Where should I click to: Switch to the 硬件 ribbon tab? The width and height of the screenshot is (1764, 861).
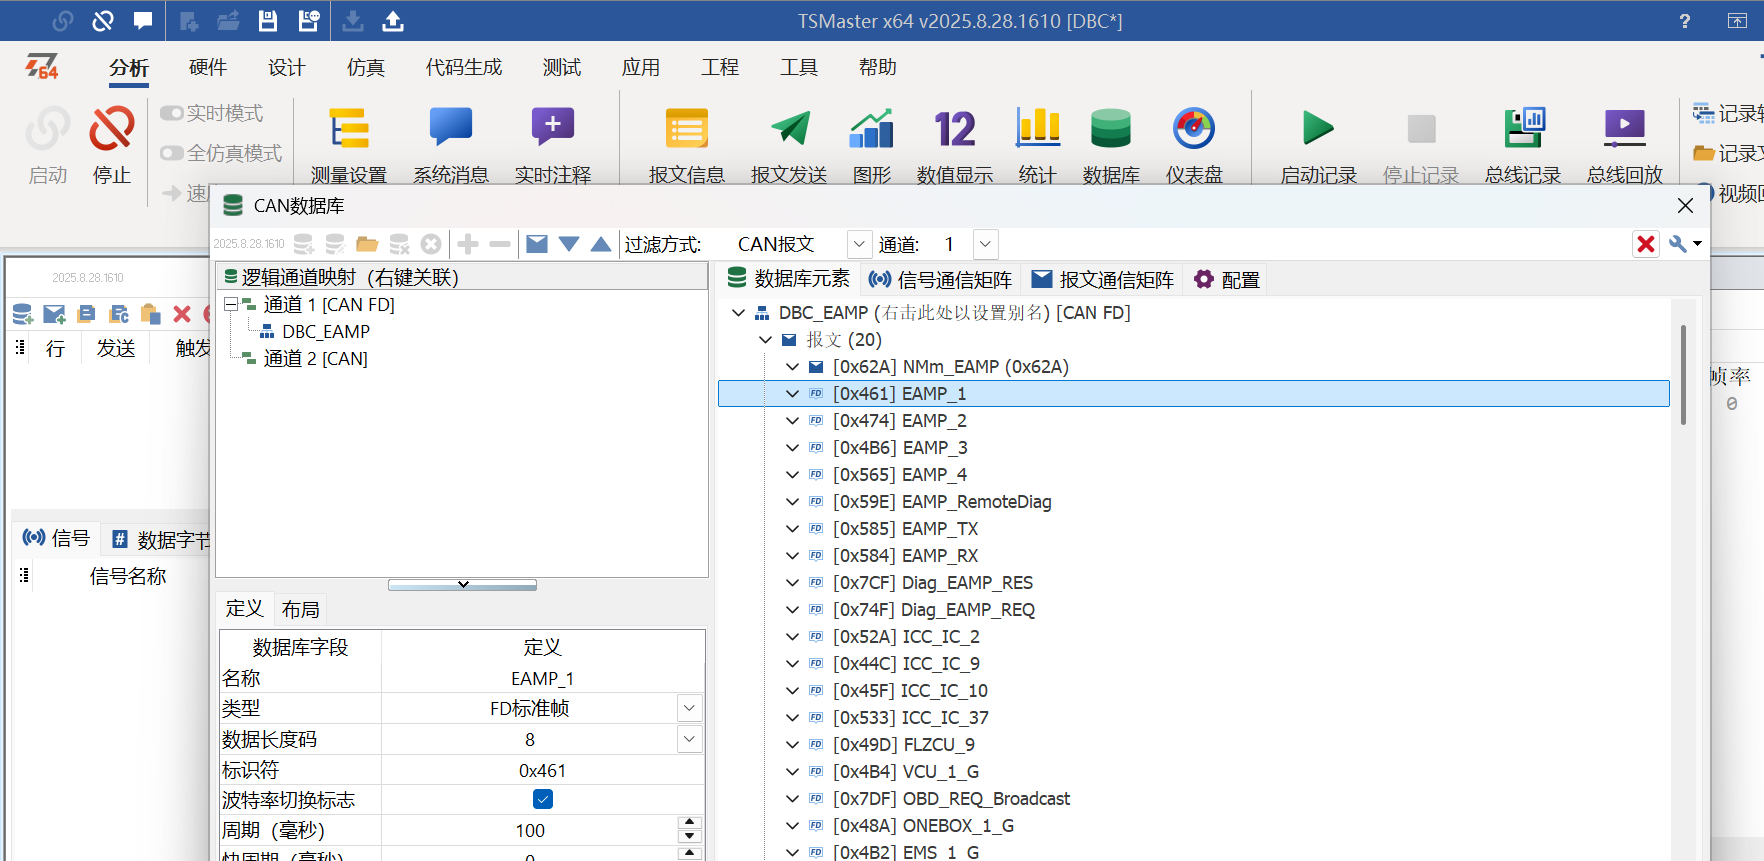(x=208, y=67)
